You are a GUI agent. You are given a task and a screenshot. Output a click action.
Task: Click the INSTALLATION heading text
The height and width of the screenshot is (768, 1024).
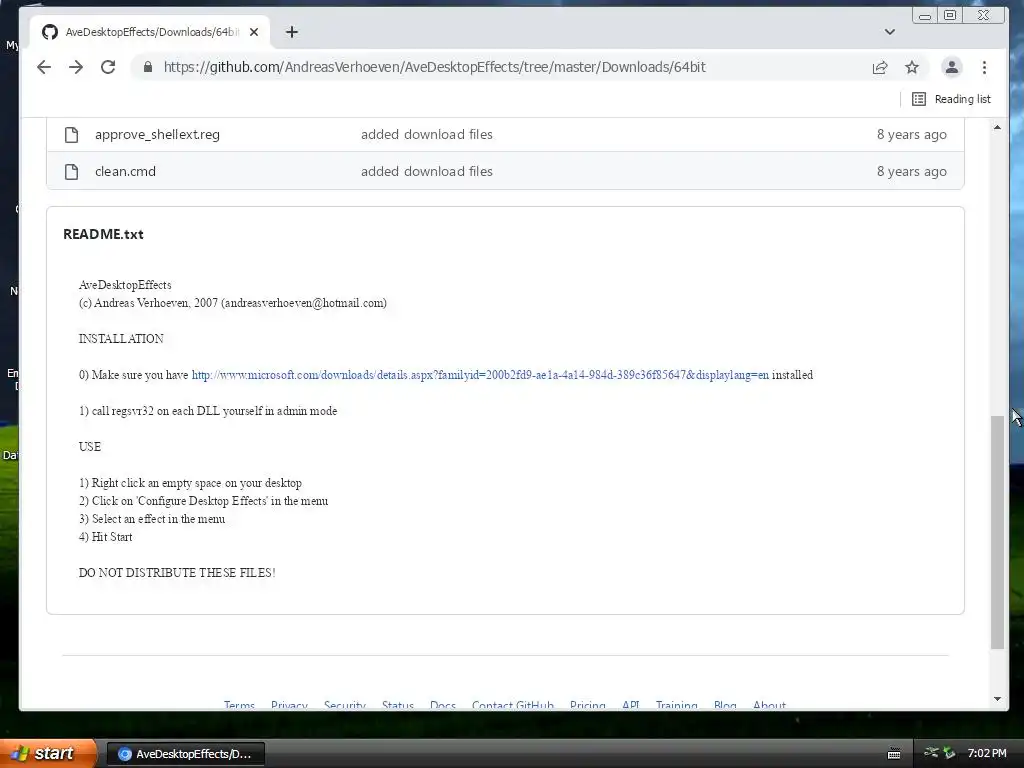point(121,339)
